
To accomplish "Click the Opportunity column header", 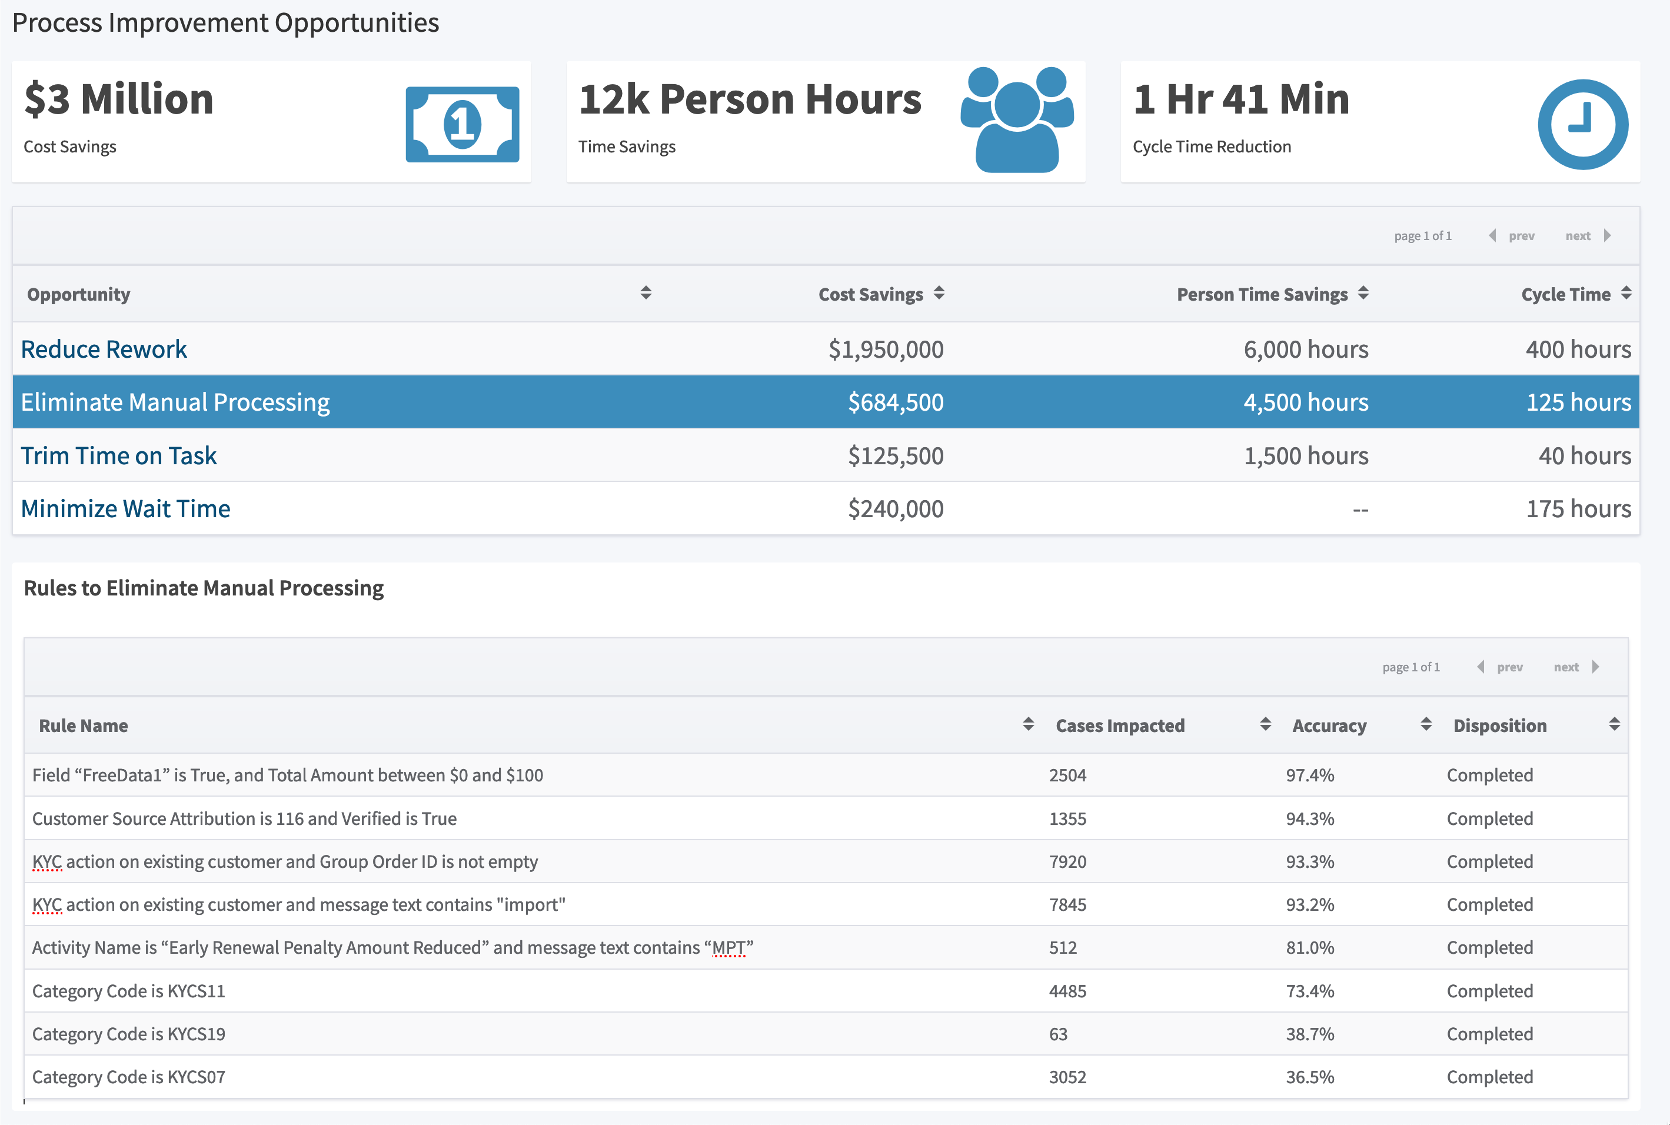I will (x=79, y=294).
